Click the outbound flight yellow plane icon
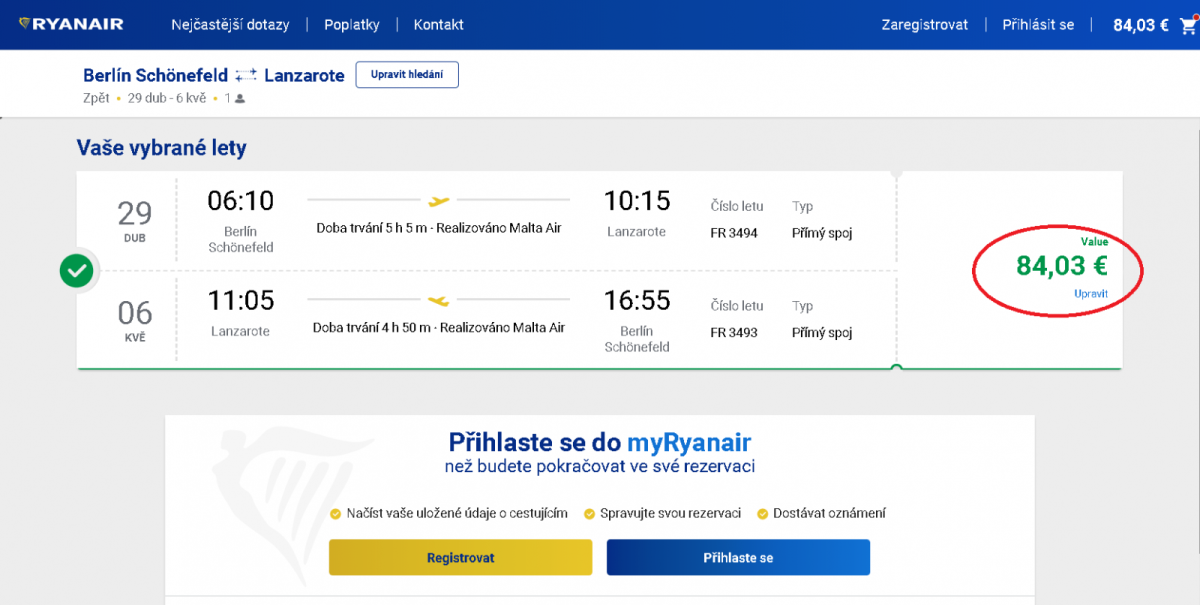This screenshot has height=605, width=1200. [x=438, y=200]
